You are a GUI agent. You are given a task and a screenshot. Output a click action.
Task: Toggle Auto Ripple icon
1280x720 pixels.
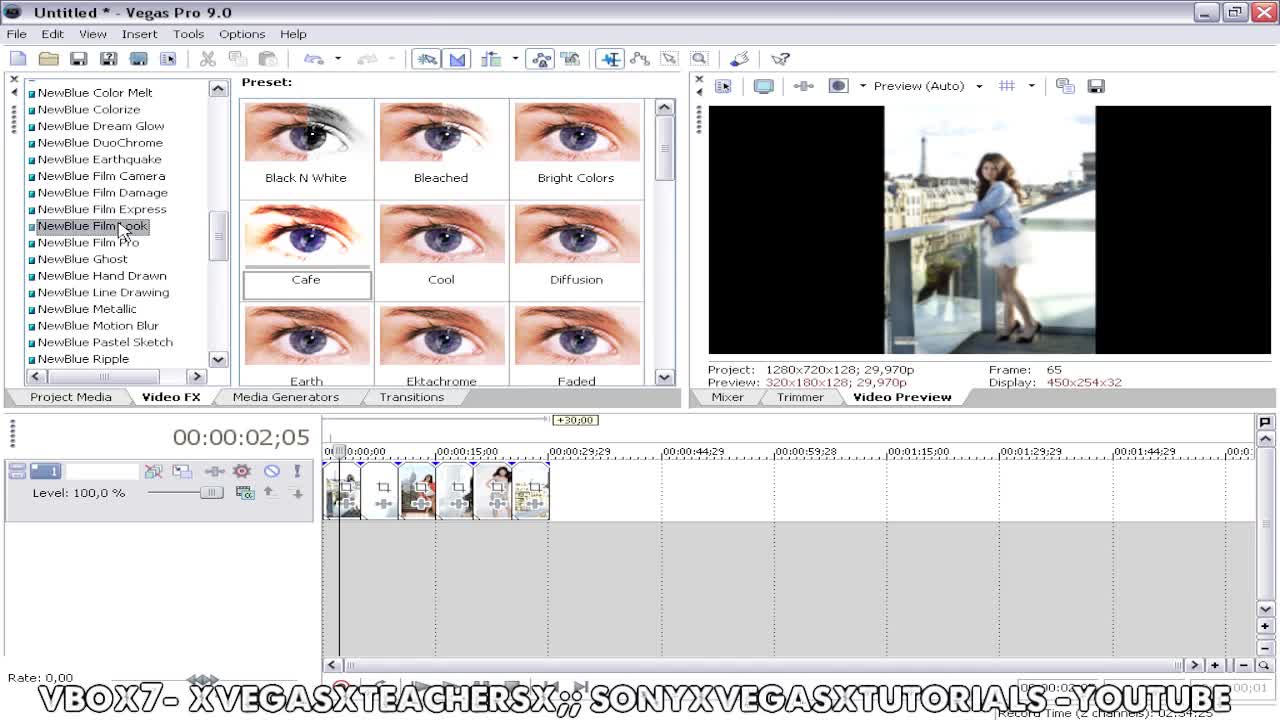(x=491, y=59)
